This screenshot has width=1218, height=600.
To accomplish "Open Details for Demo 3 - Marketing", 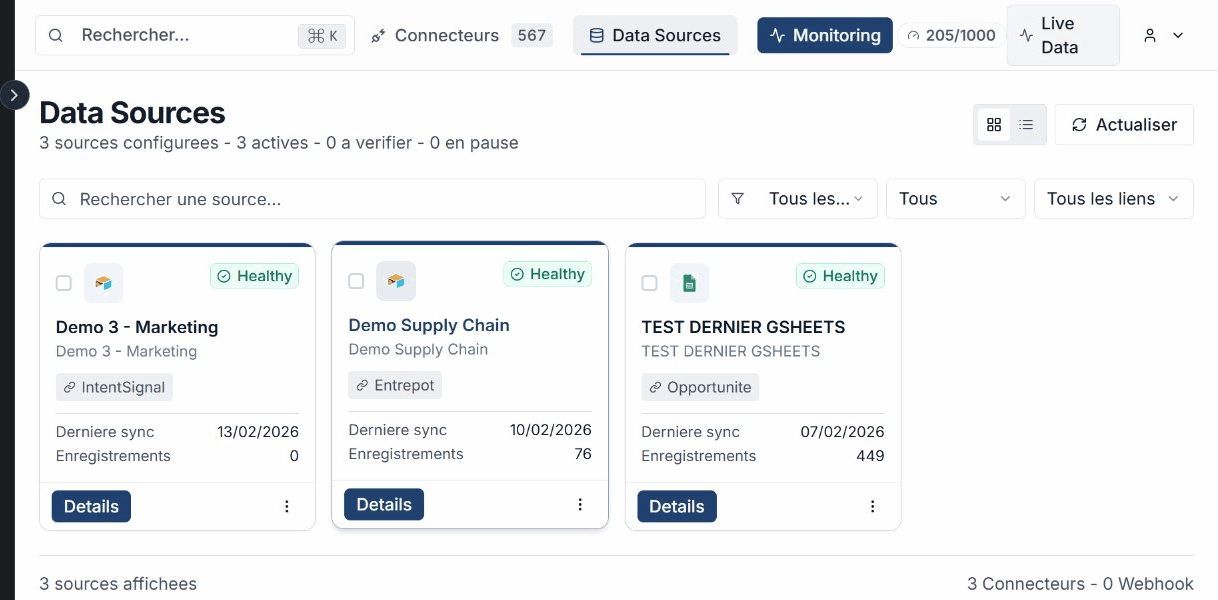I will pyautogui.click(x=91, y=506).
